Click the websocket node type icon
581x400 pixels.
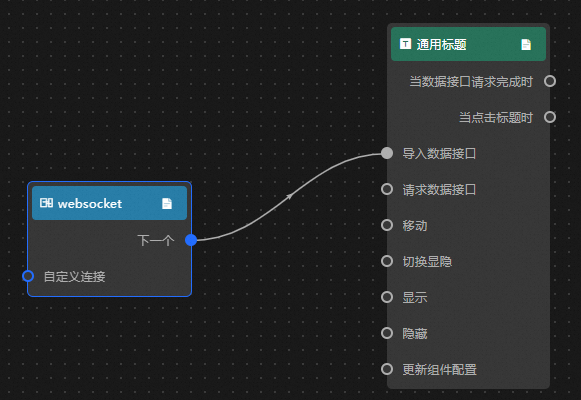46,203
